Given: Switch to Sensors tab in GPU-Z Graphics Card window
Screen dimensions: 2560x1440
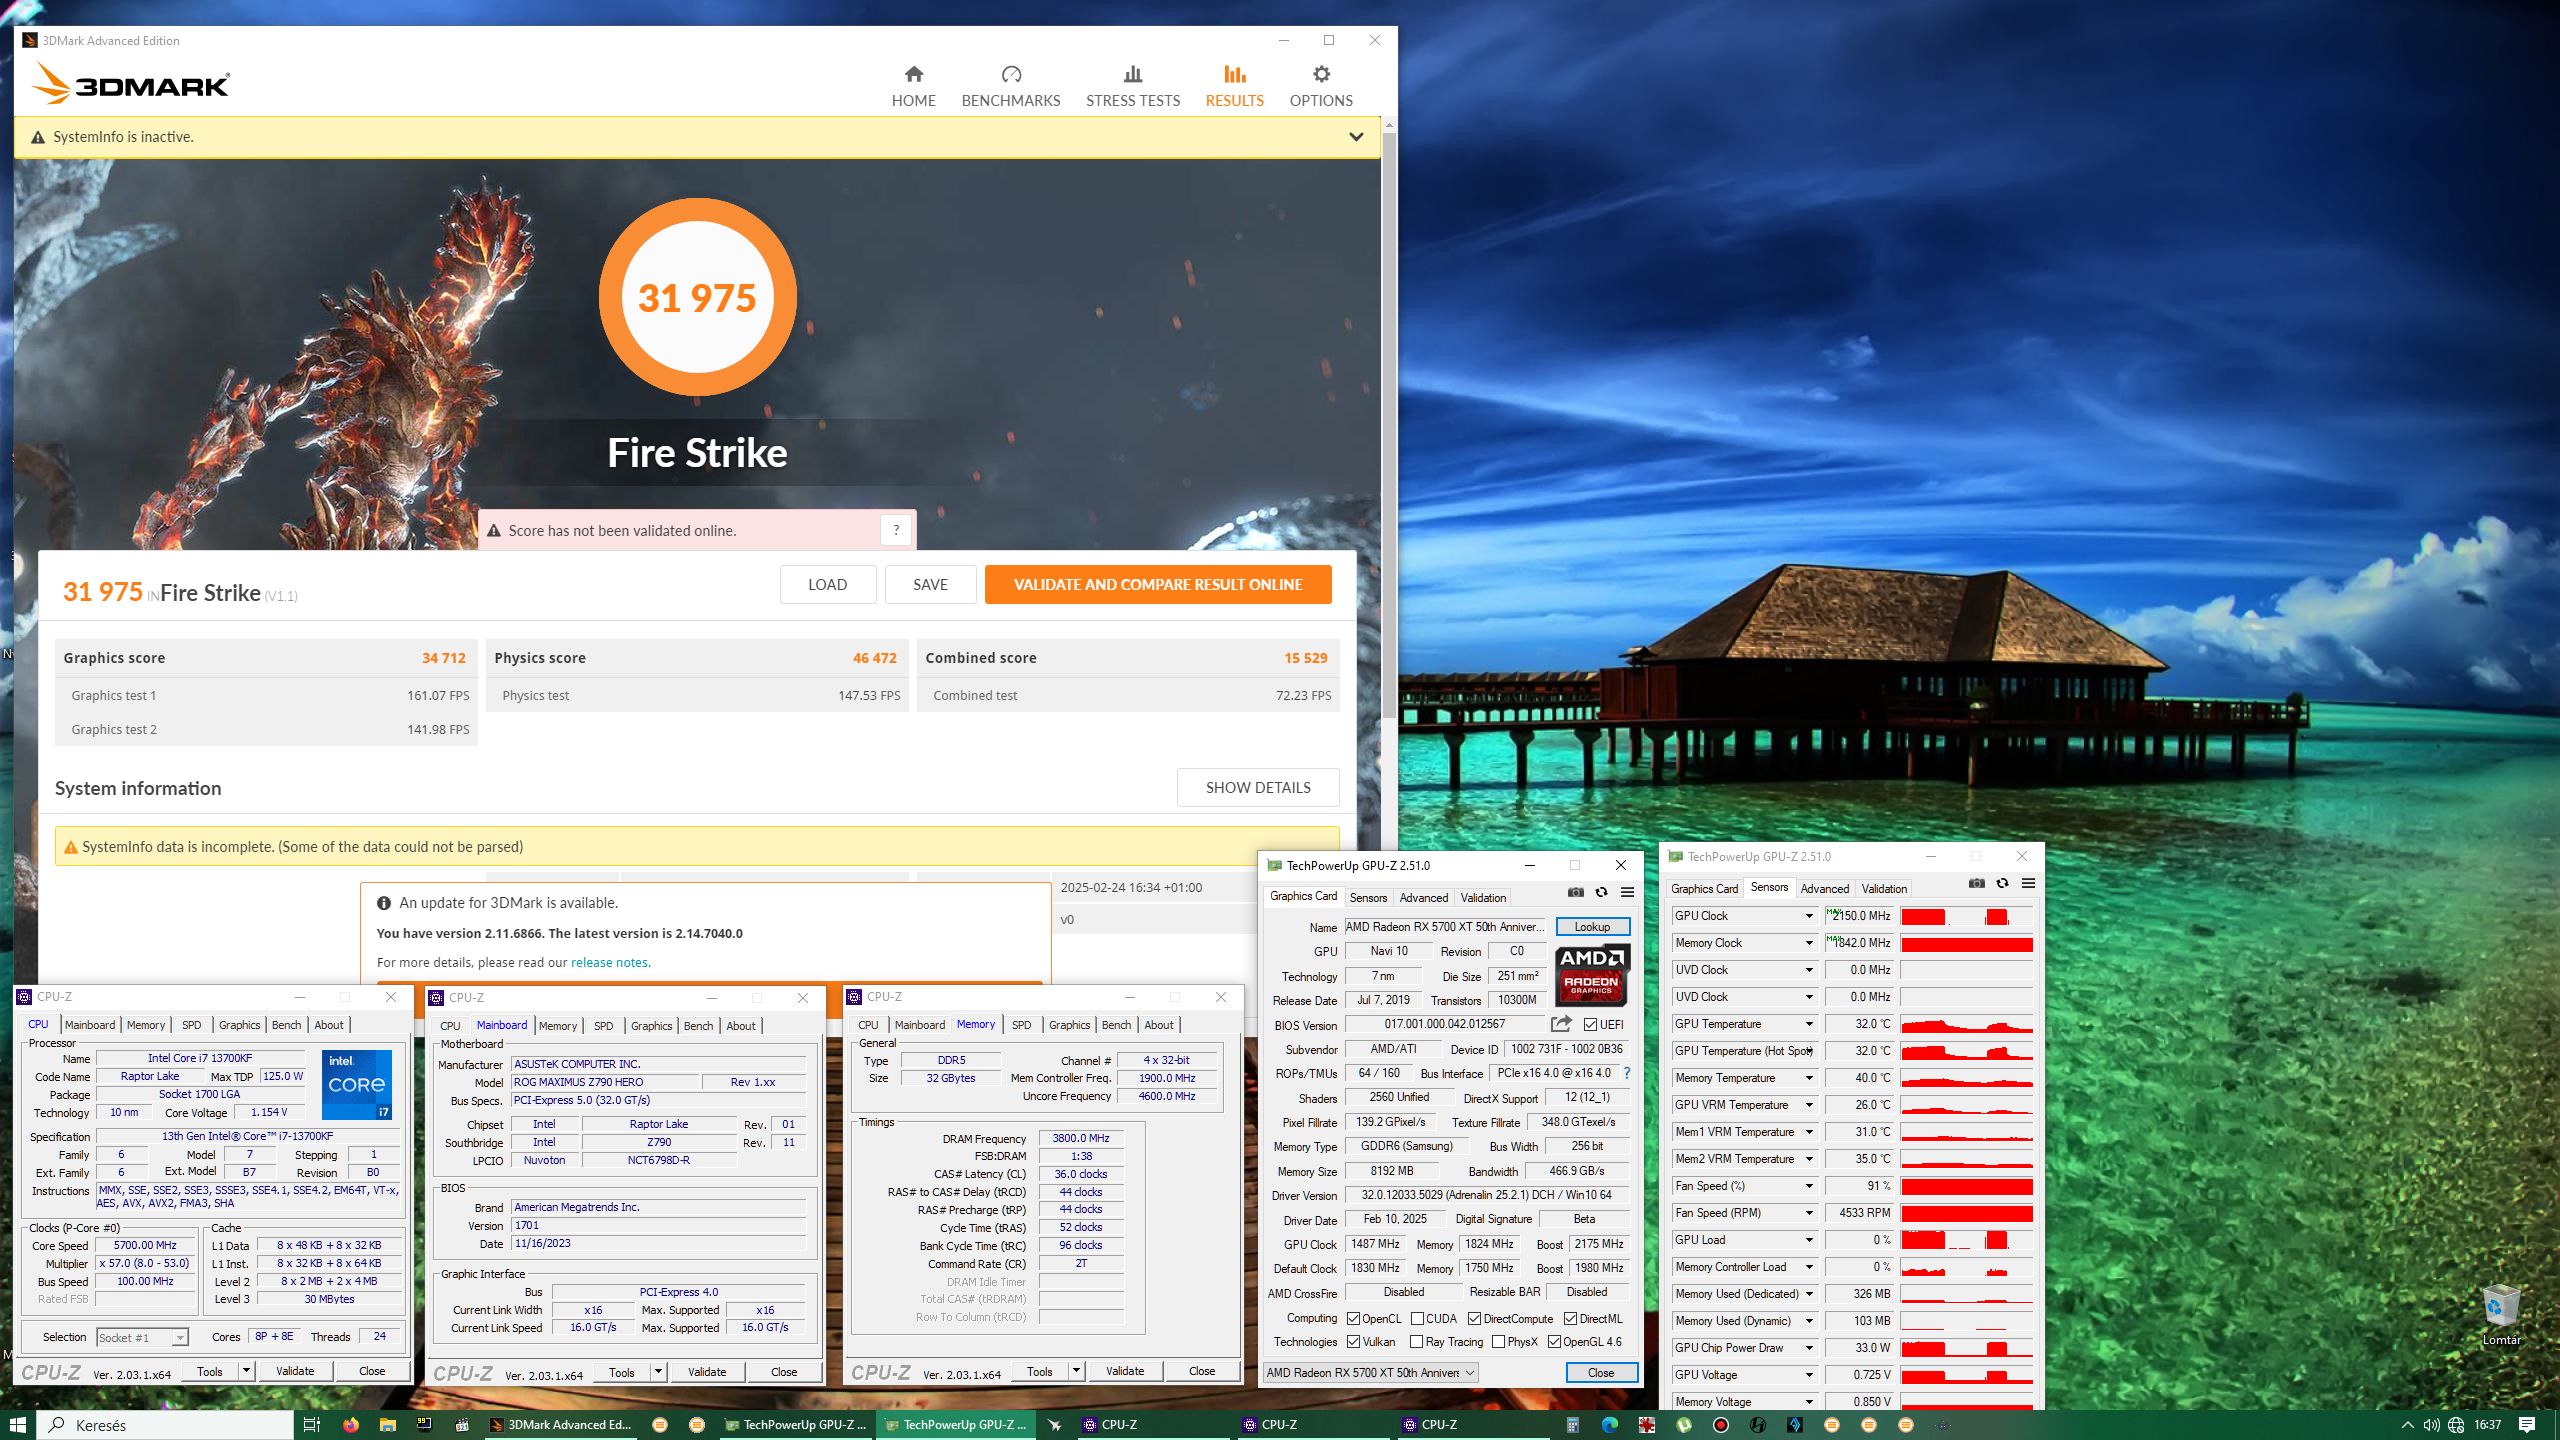Looking at the screenshot, I should click(x=1367, y=898).
